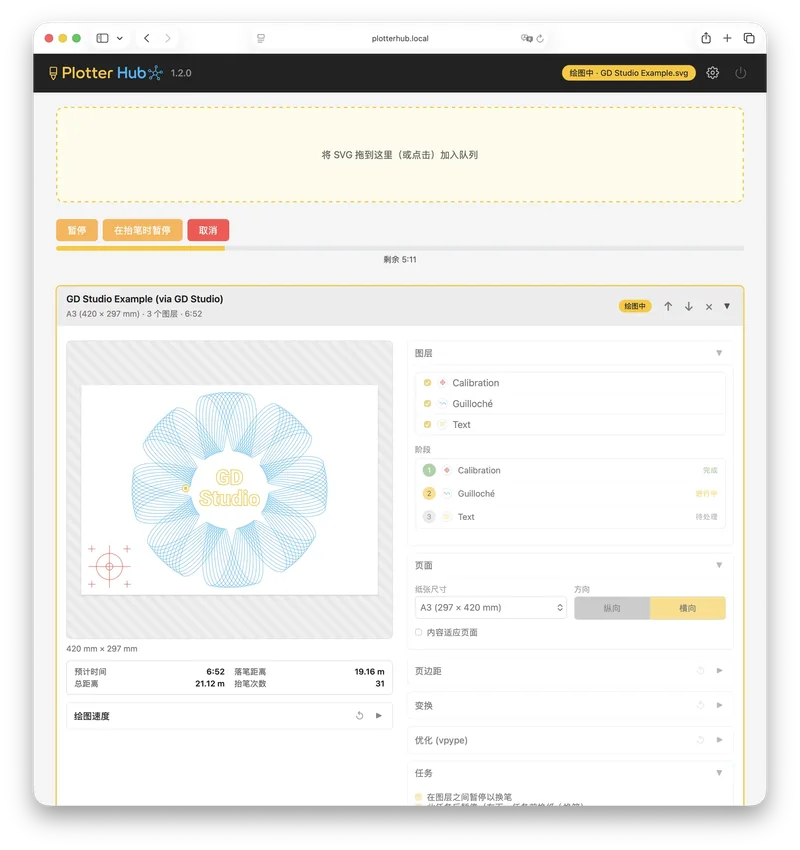This screenshot has height=850, width=800.
Task: Open a new browser tab with plus
Action: click(727, 38)
